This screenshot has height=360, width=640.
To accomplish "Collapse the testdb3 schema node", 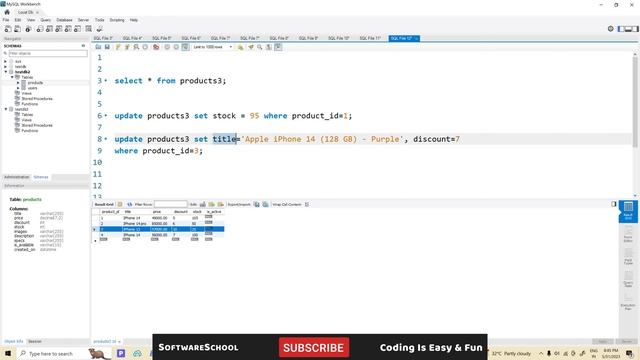I will tap(5, 109).
